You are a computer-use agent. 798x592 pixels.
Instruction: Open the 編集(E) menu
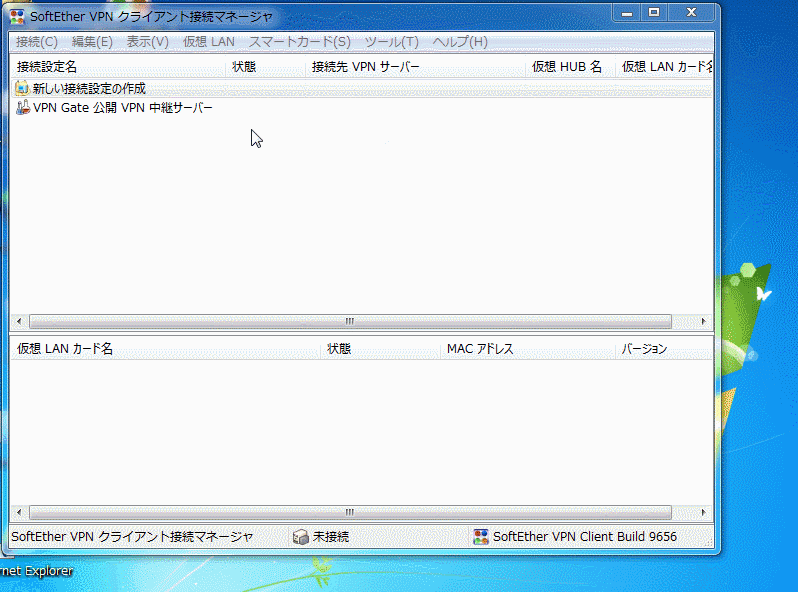pos(92,42)
